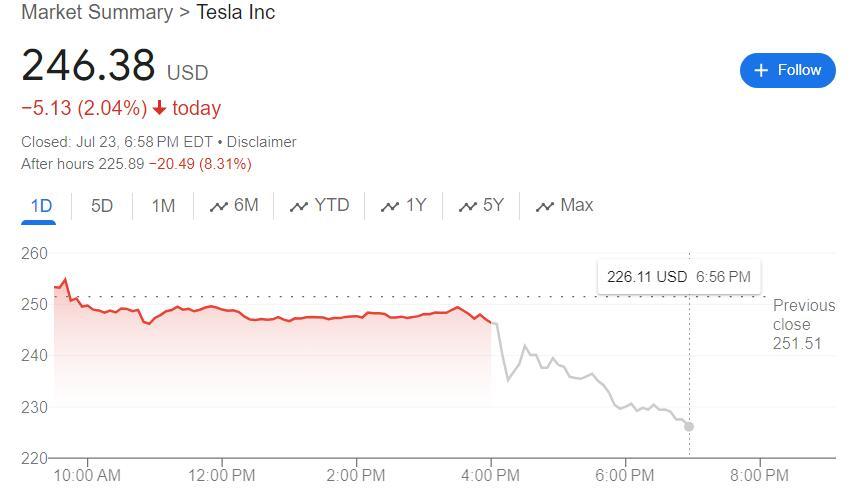Select the 1D time range tab
The width and height of the screenshot is (853, 503).
(41, 206)
